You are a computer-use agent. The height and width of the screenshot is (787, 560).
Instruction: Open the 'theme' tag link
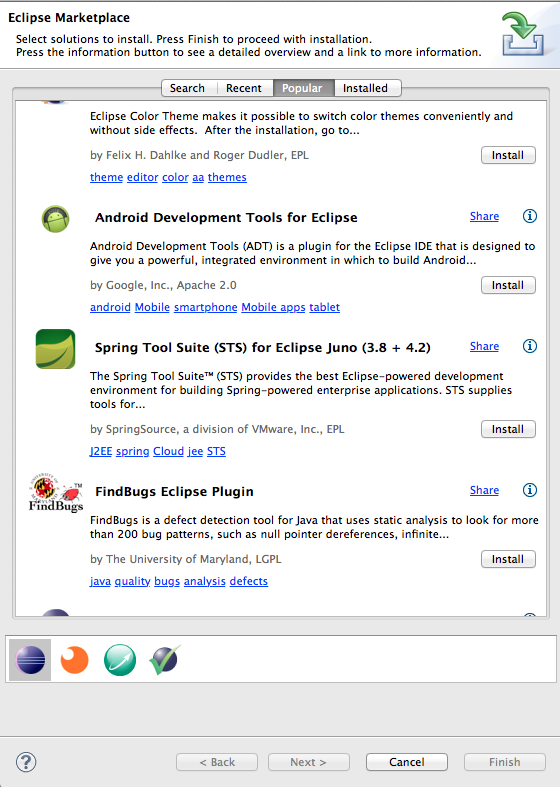click(x=106, y=177)
